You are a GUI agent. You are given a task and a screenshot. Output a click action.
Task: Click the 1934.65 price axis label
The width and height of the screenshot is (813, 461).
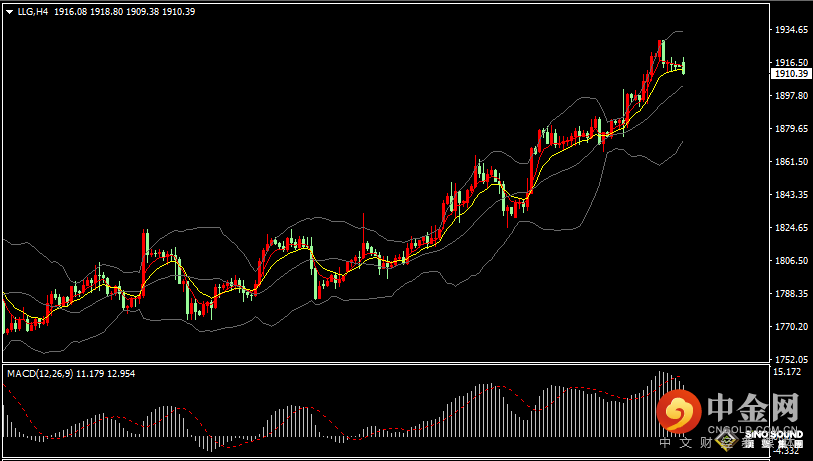coord(791,30)
